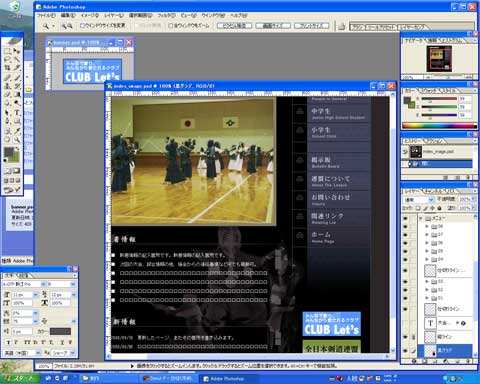This screenshot has height=384, width=480.
Task: Click 画面サイズ button
Action: [273, 26]
